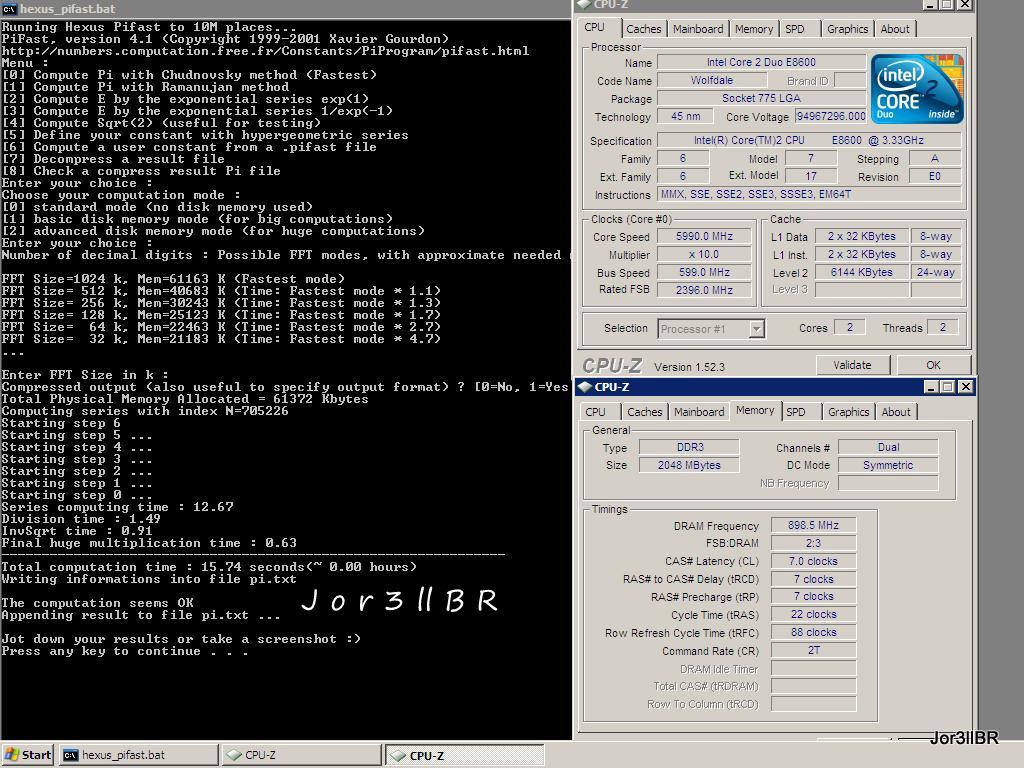The image size is (1024, 768).
Task: Select SPD tab in top CPU-Z window
Action: pos(795,29)
